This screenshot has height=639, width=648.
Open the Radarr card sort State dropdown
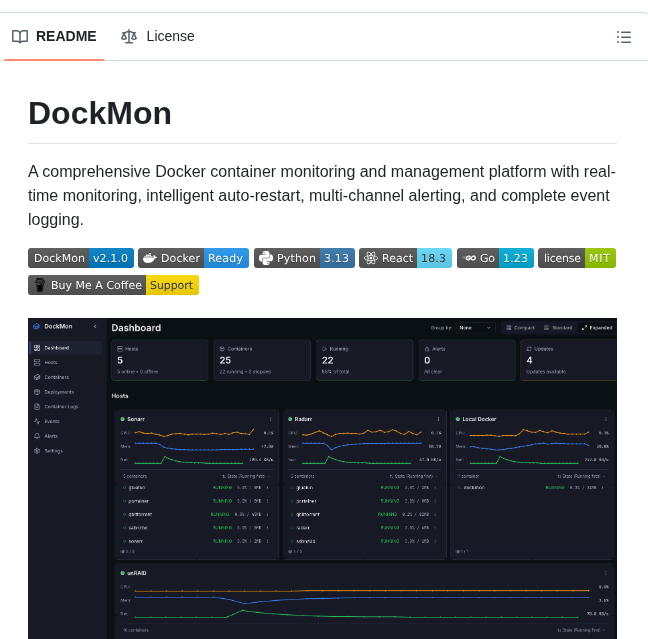point(414,476)
